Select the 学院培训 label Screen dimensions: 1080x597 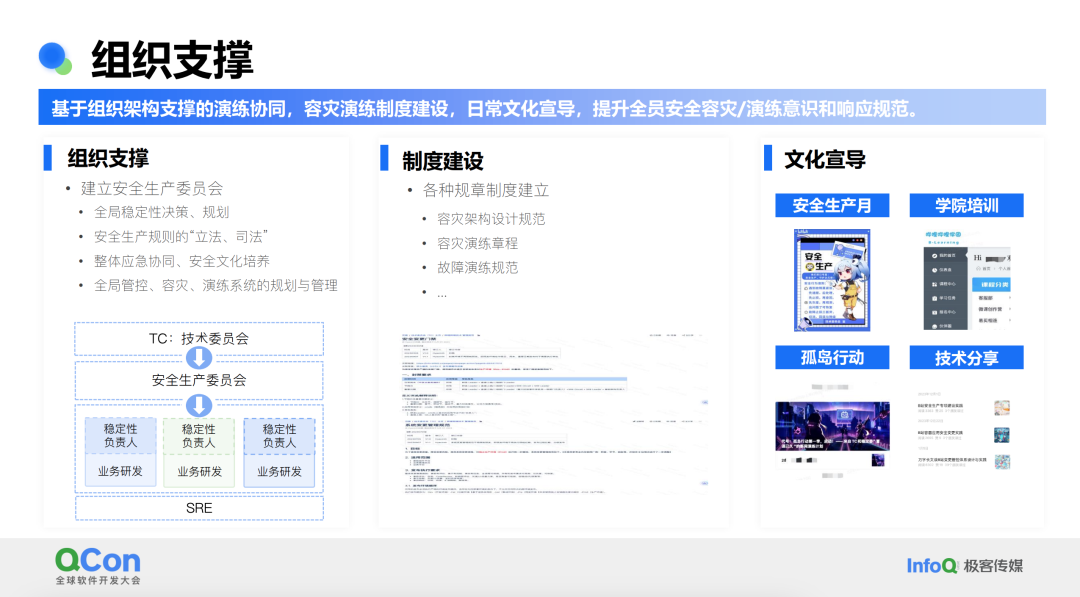(x=966, y=205)
